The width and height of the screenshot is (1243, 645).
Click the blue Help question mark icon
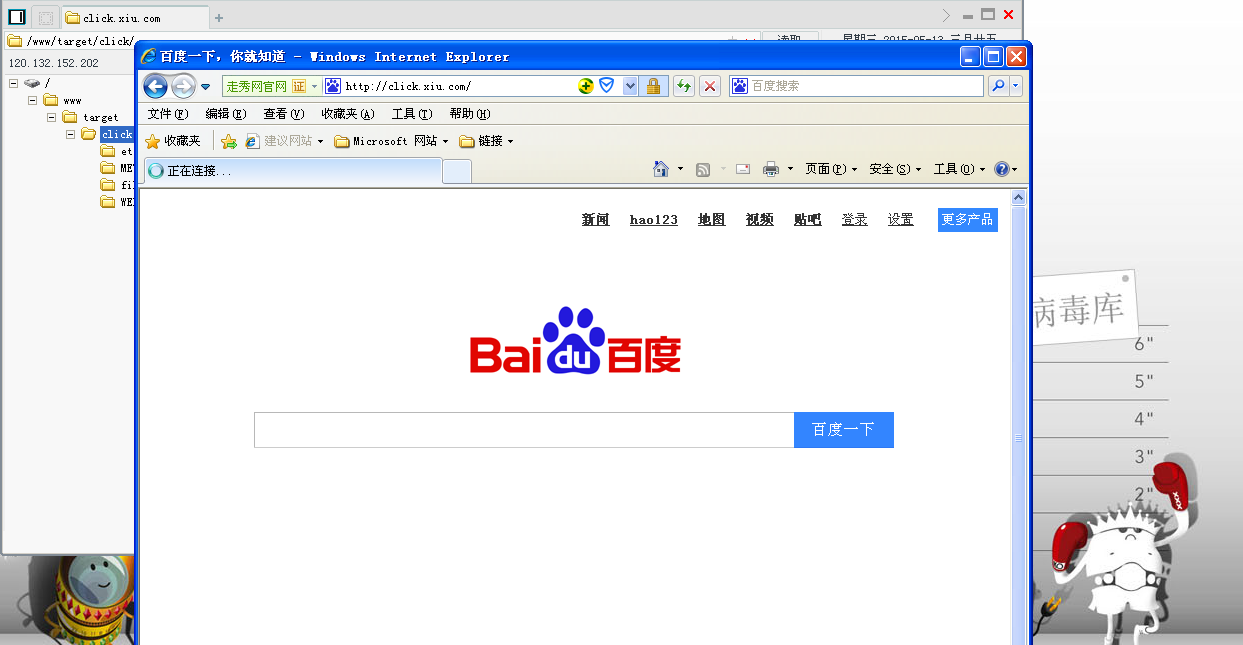coord(1002,169)
